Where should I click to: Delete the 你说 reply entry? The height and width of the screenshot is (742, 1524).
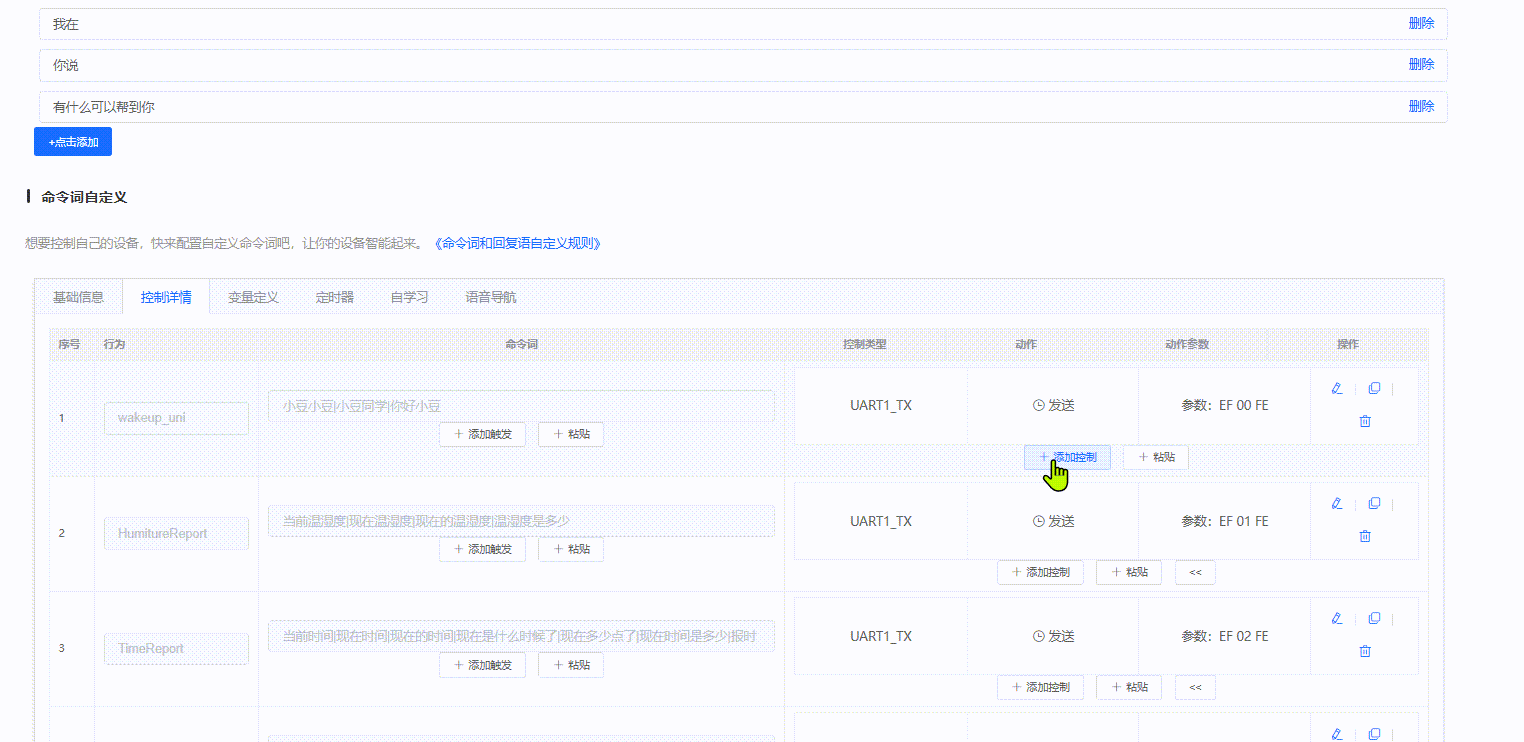tap(1421, 65)
